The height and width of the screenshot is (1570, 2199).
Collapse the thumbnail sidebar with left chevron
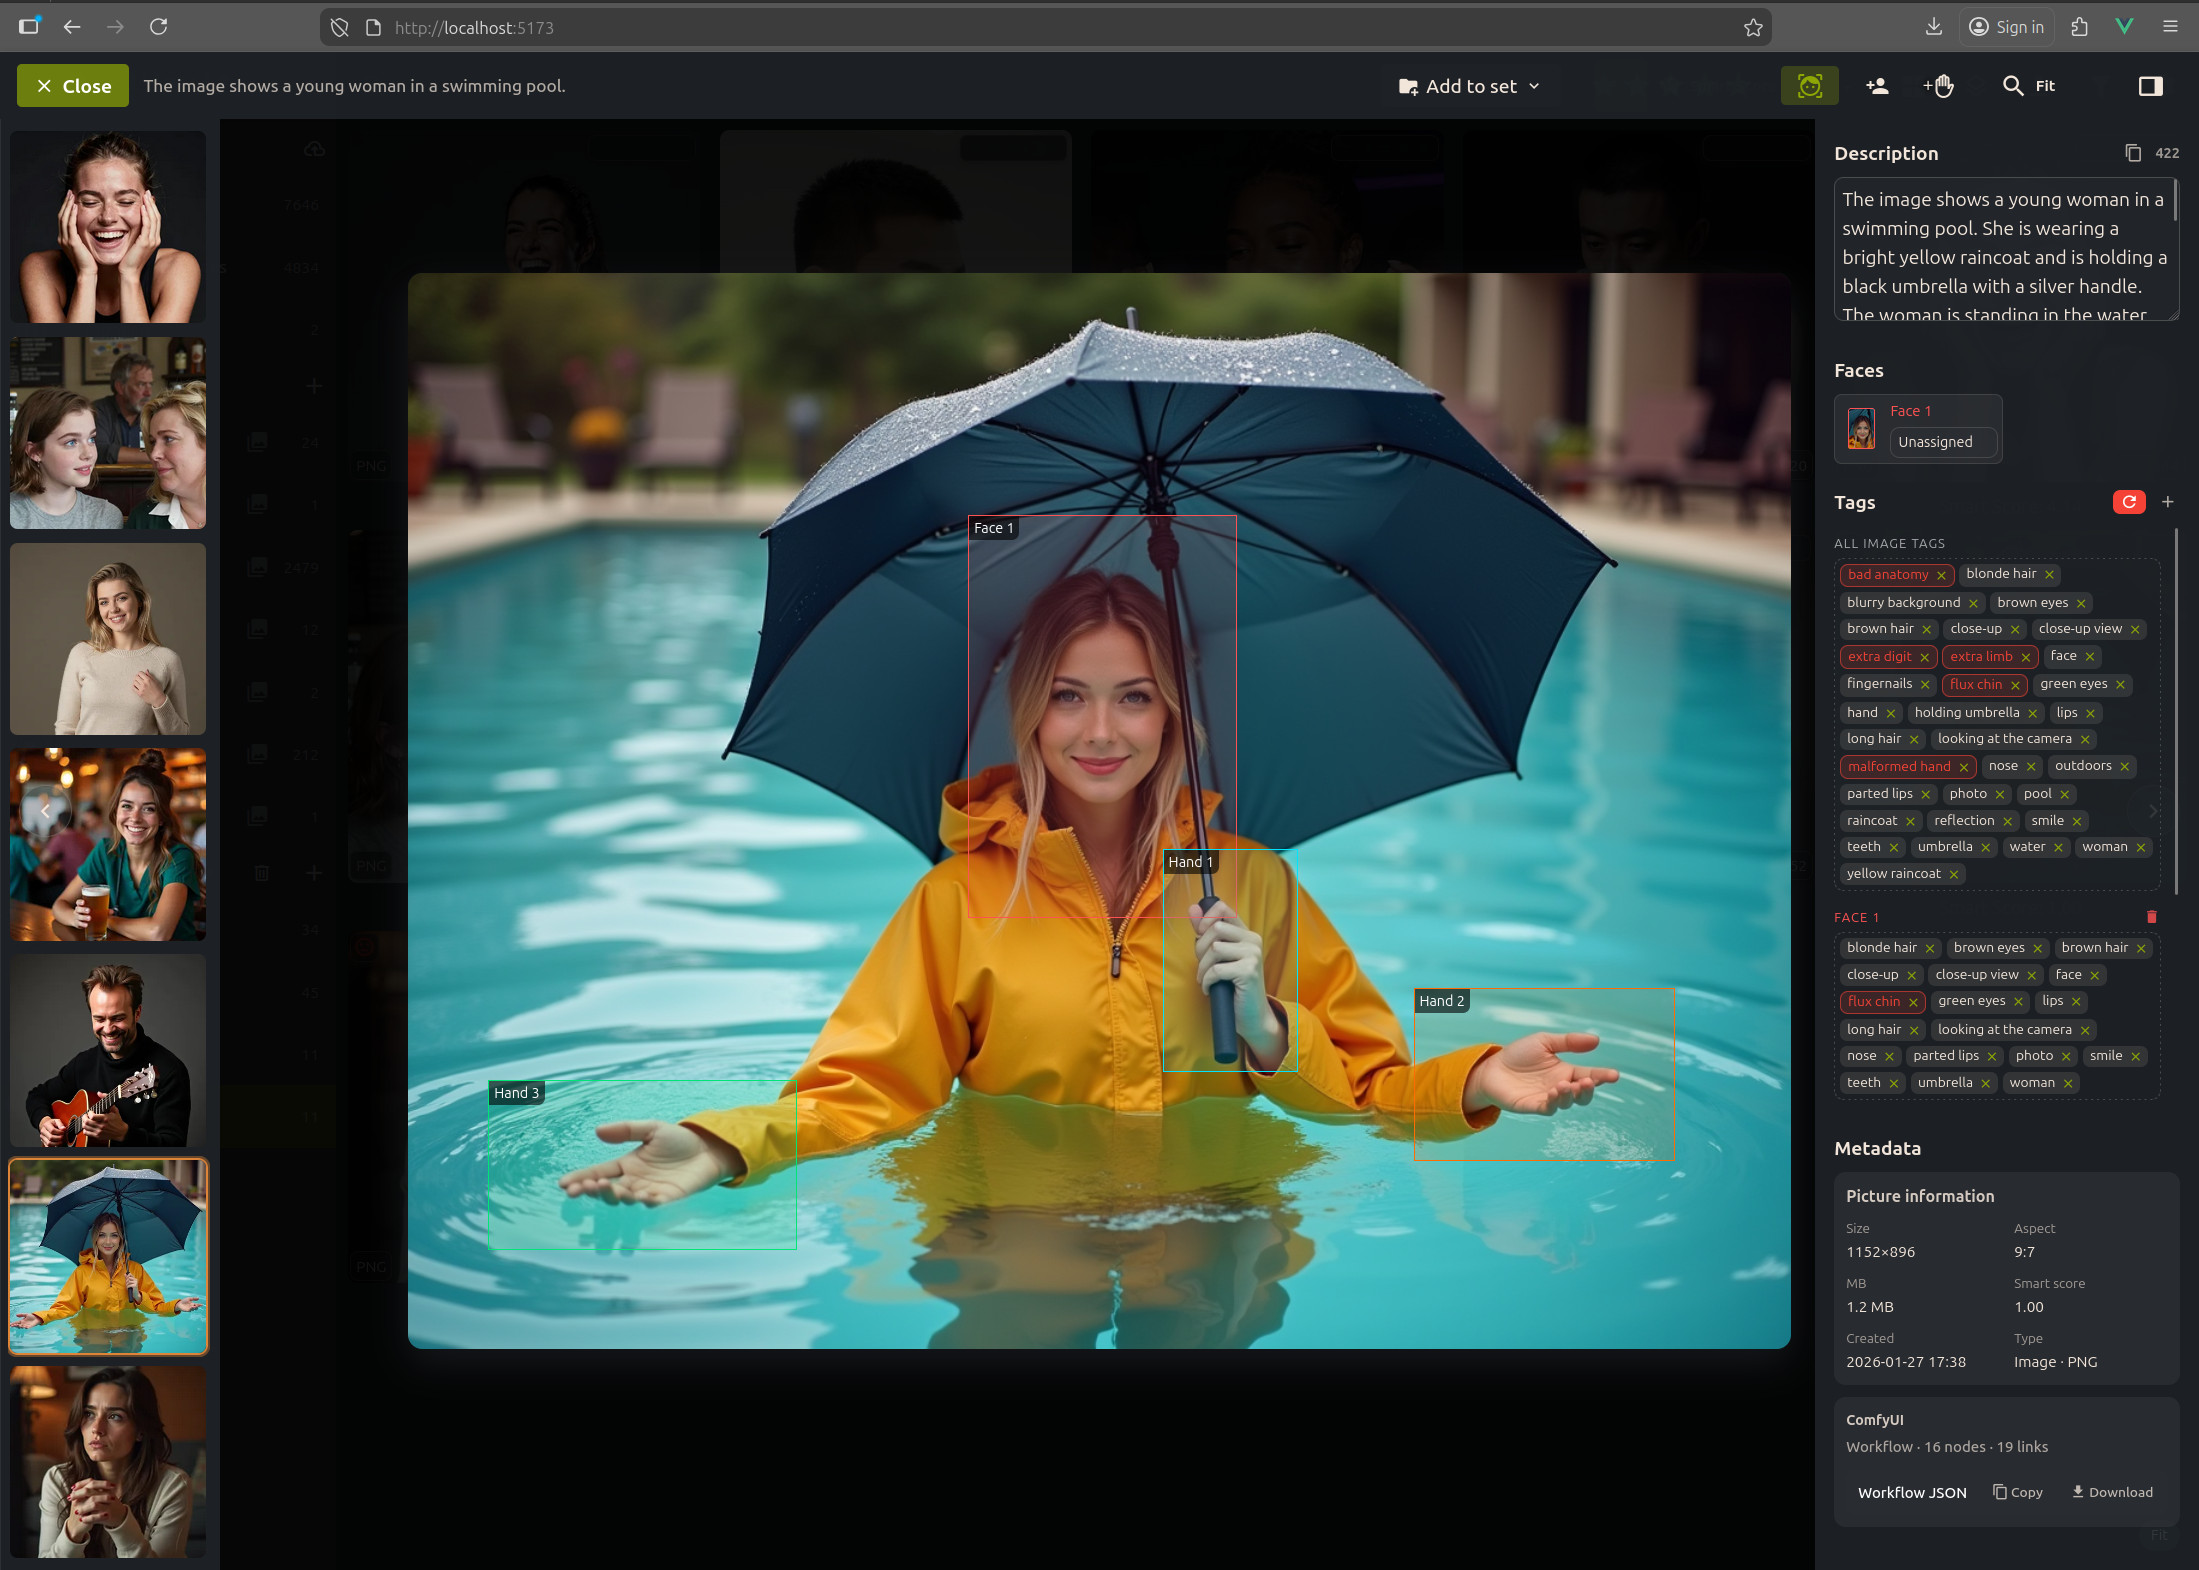[x=46, y=810]
